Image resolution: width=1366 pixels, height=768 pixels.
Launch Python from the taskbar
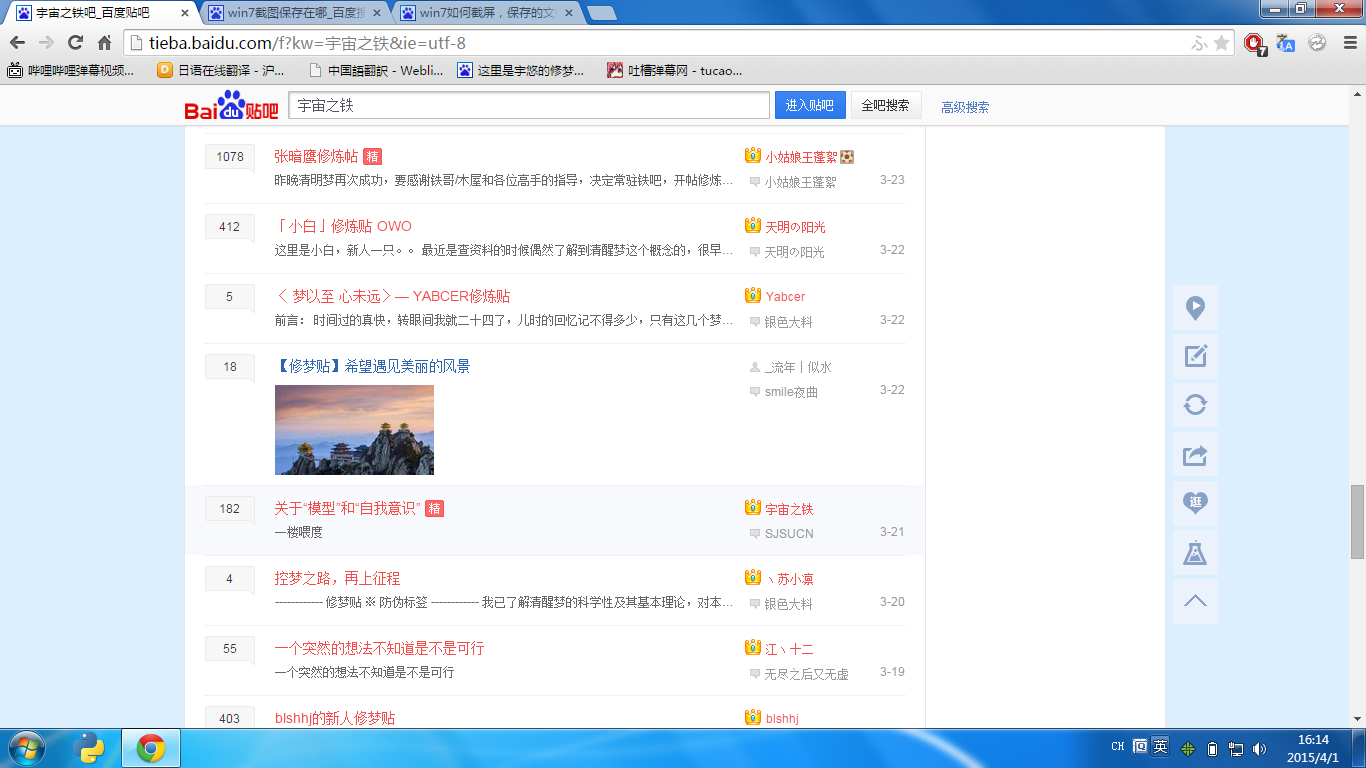[x=90, y=748]
